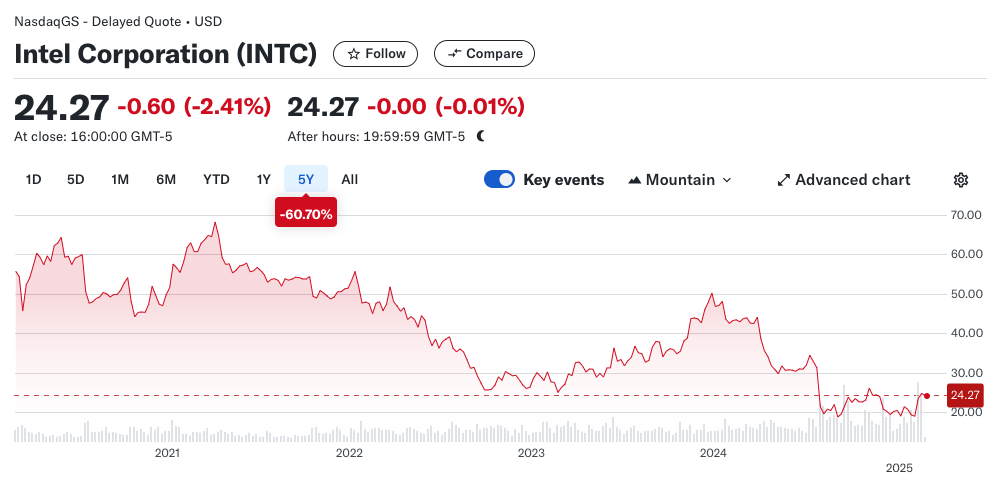Click the 24.27 current price marker on chart
Viewport: 995px width, 481px height.
pos(963,396)
